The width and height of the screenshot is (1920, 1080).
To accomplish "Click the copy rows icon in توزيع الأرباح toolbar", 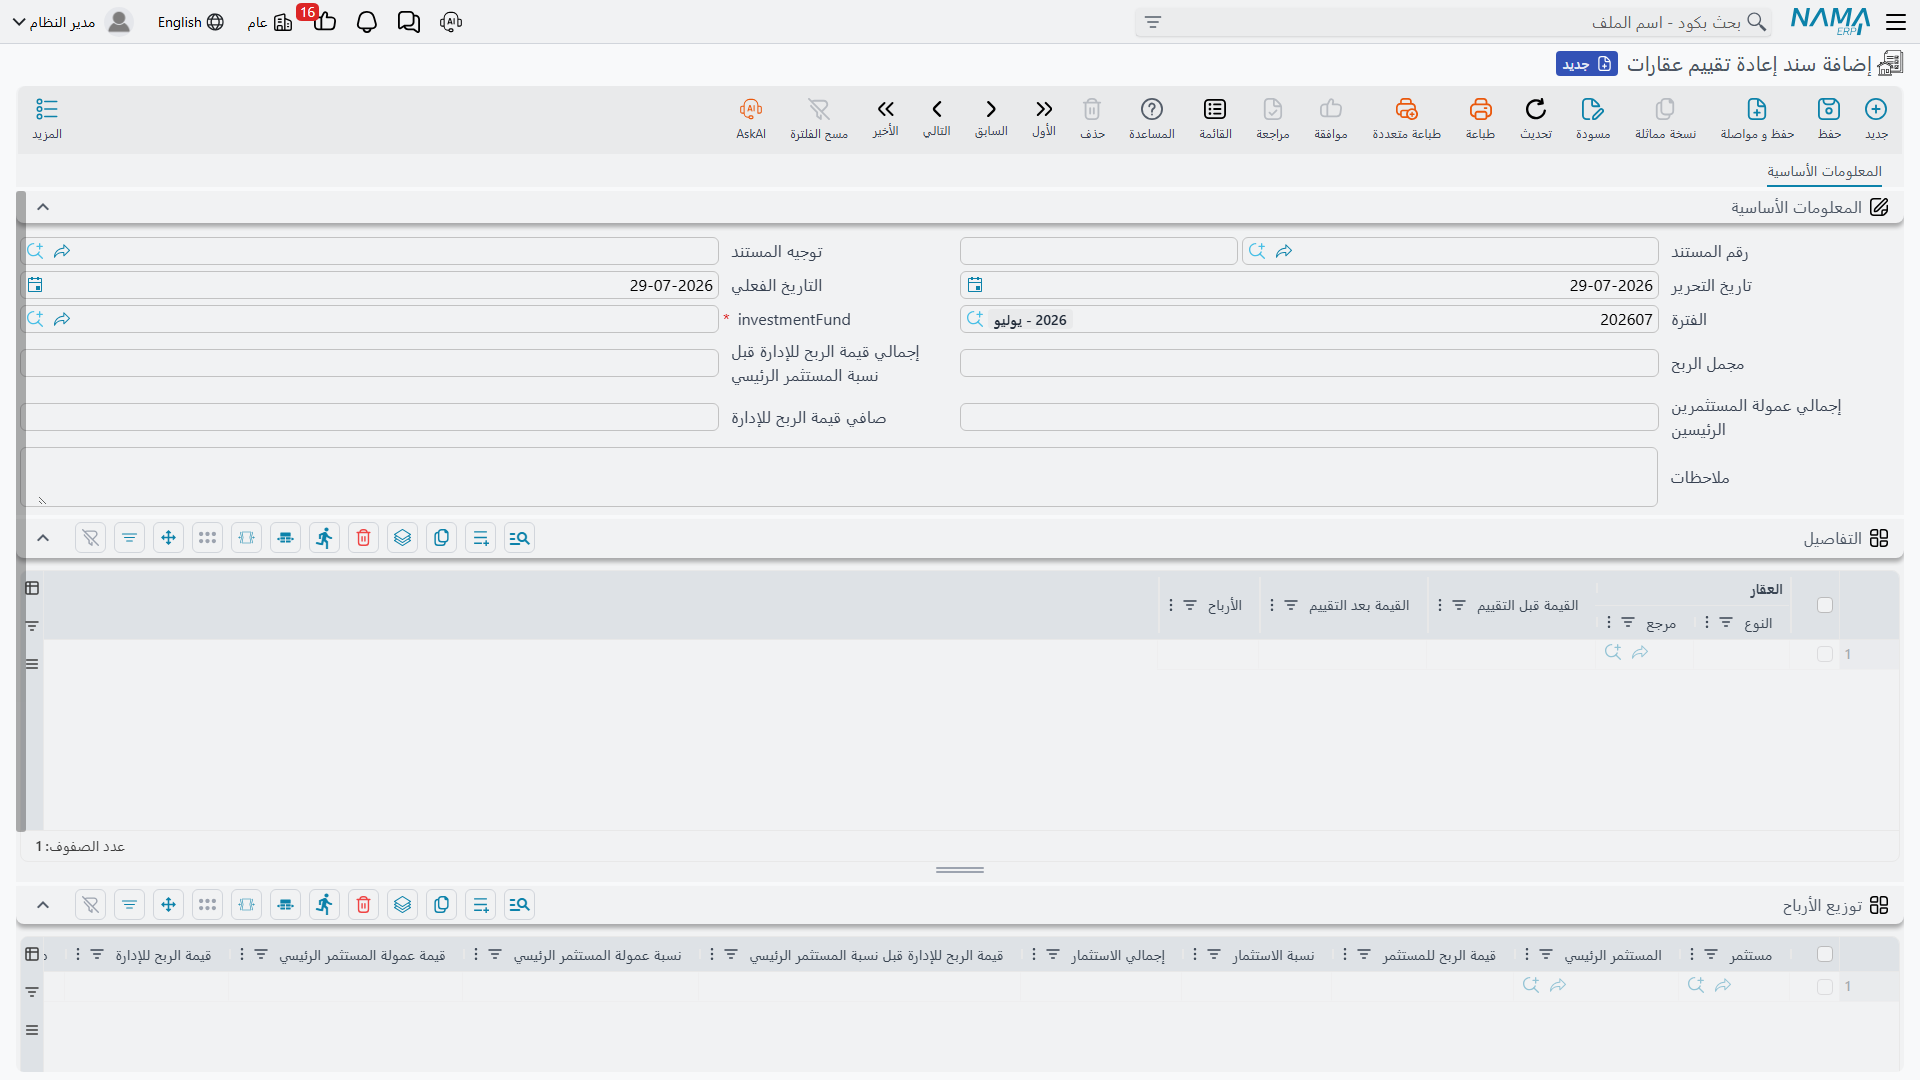I will [x=441, y=905].
